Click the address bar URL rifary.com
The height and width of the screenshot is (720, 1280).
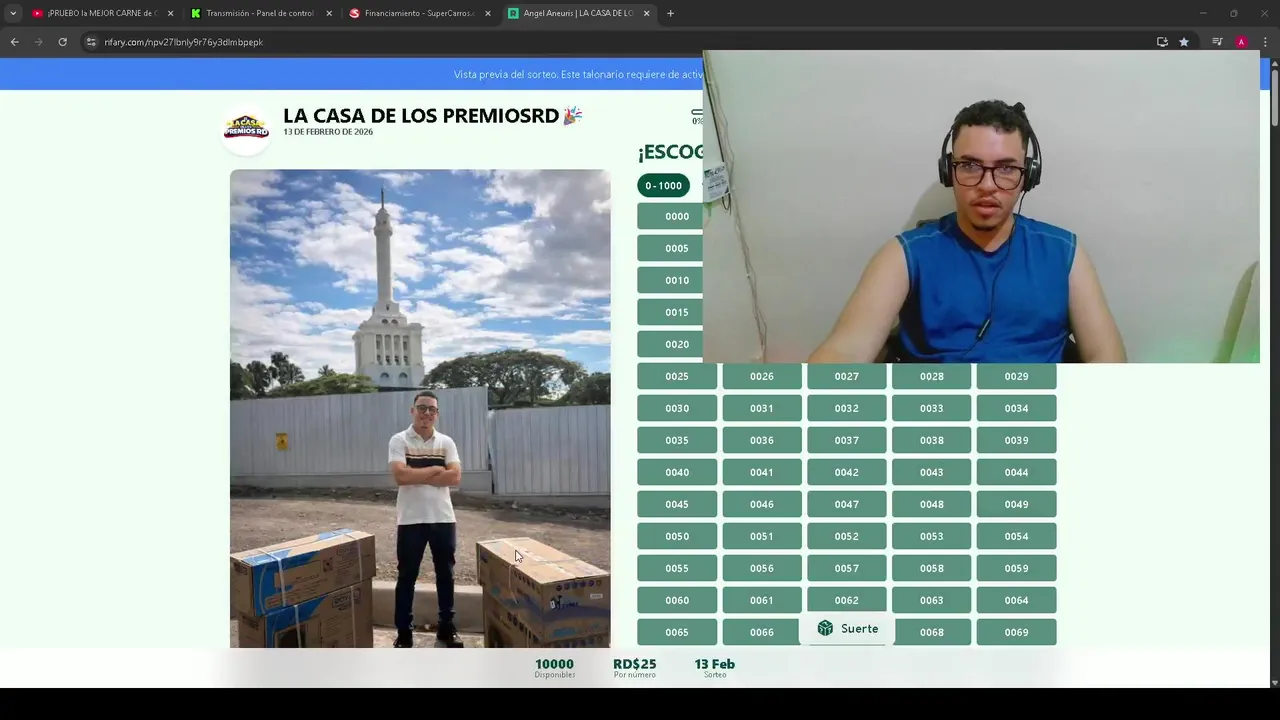point(183,42)
